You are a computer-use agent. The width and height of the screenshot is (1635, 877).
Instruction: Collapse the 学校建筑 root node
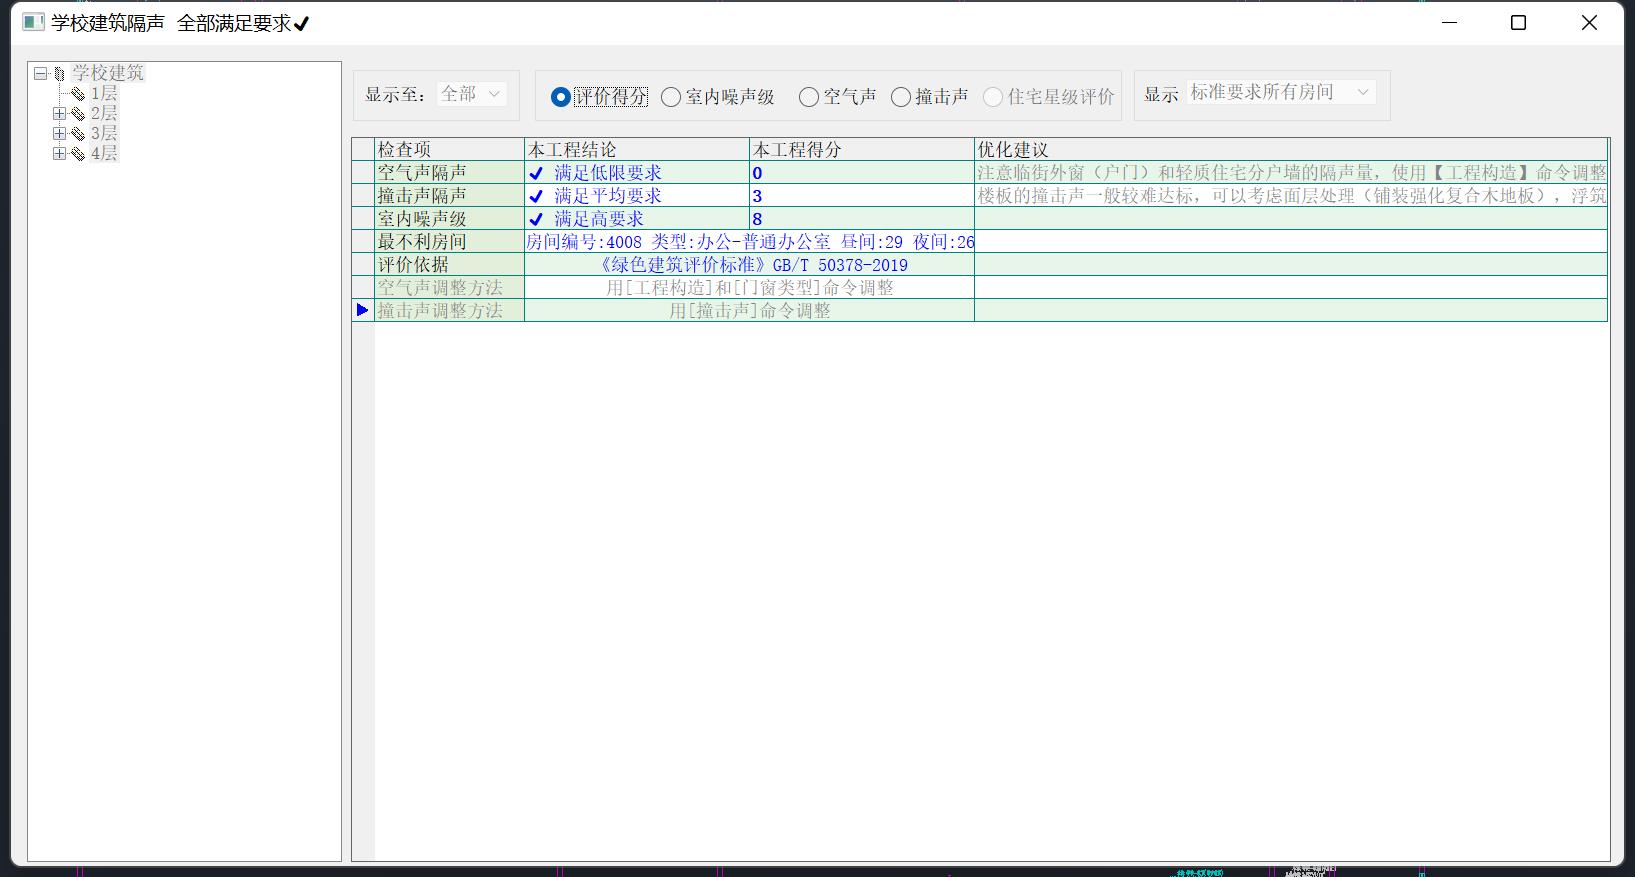40,74
